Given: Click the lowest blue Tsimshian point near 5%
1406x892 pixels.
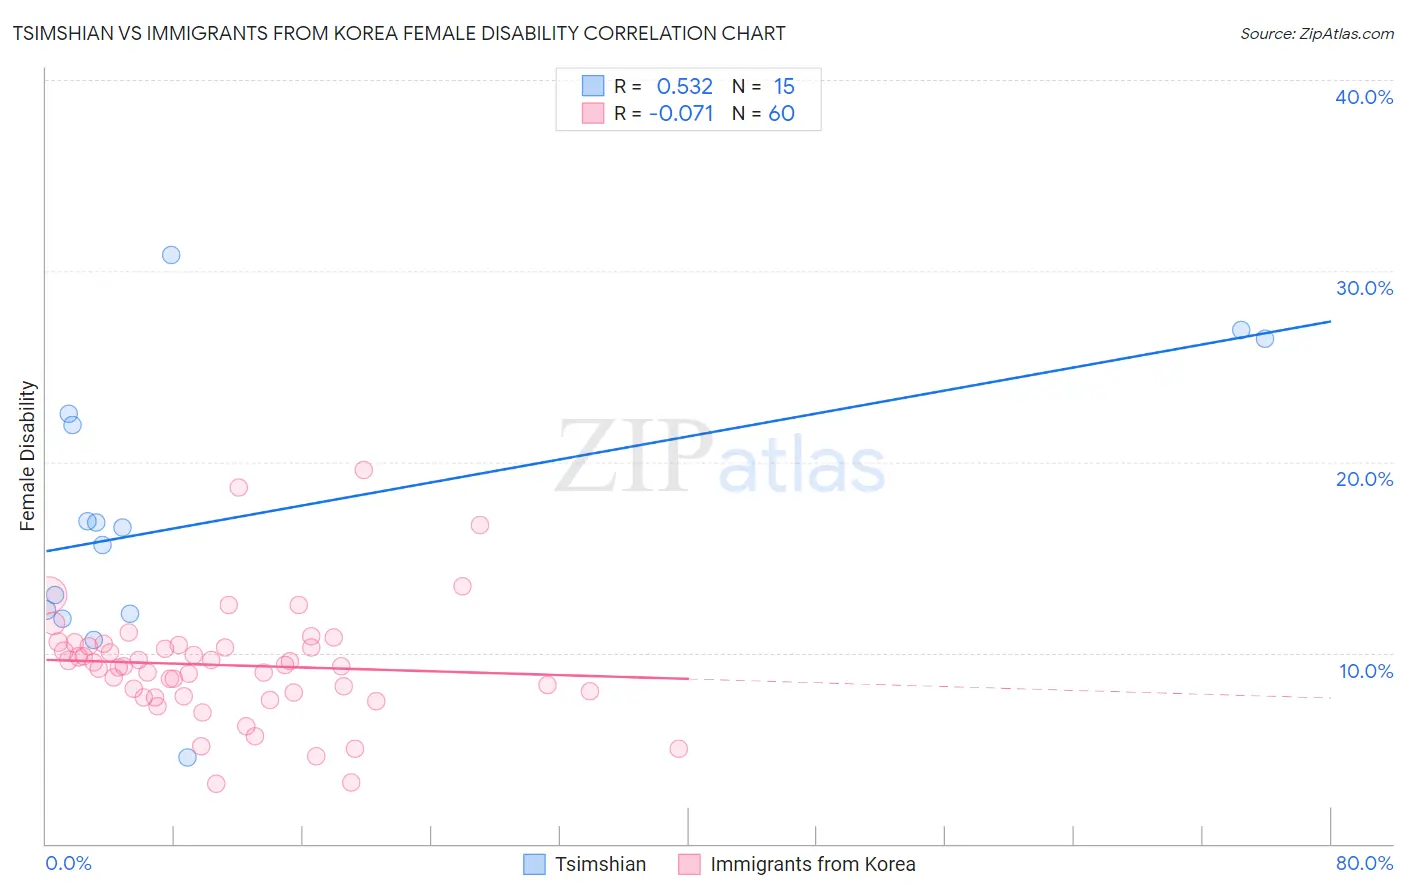Looking at the screenshot, I should click(187, 757).
